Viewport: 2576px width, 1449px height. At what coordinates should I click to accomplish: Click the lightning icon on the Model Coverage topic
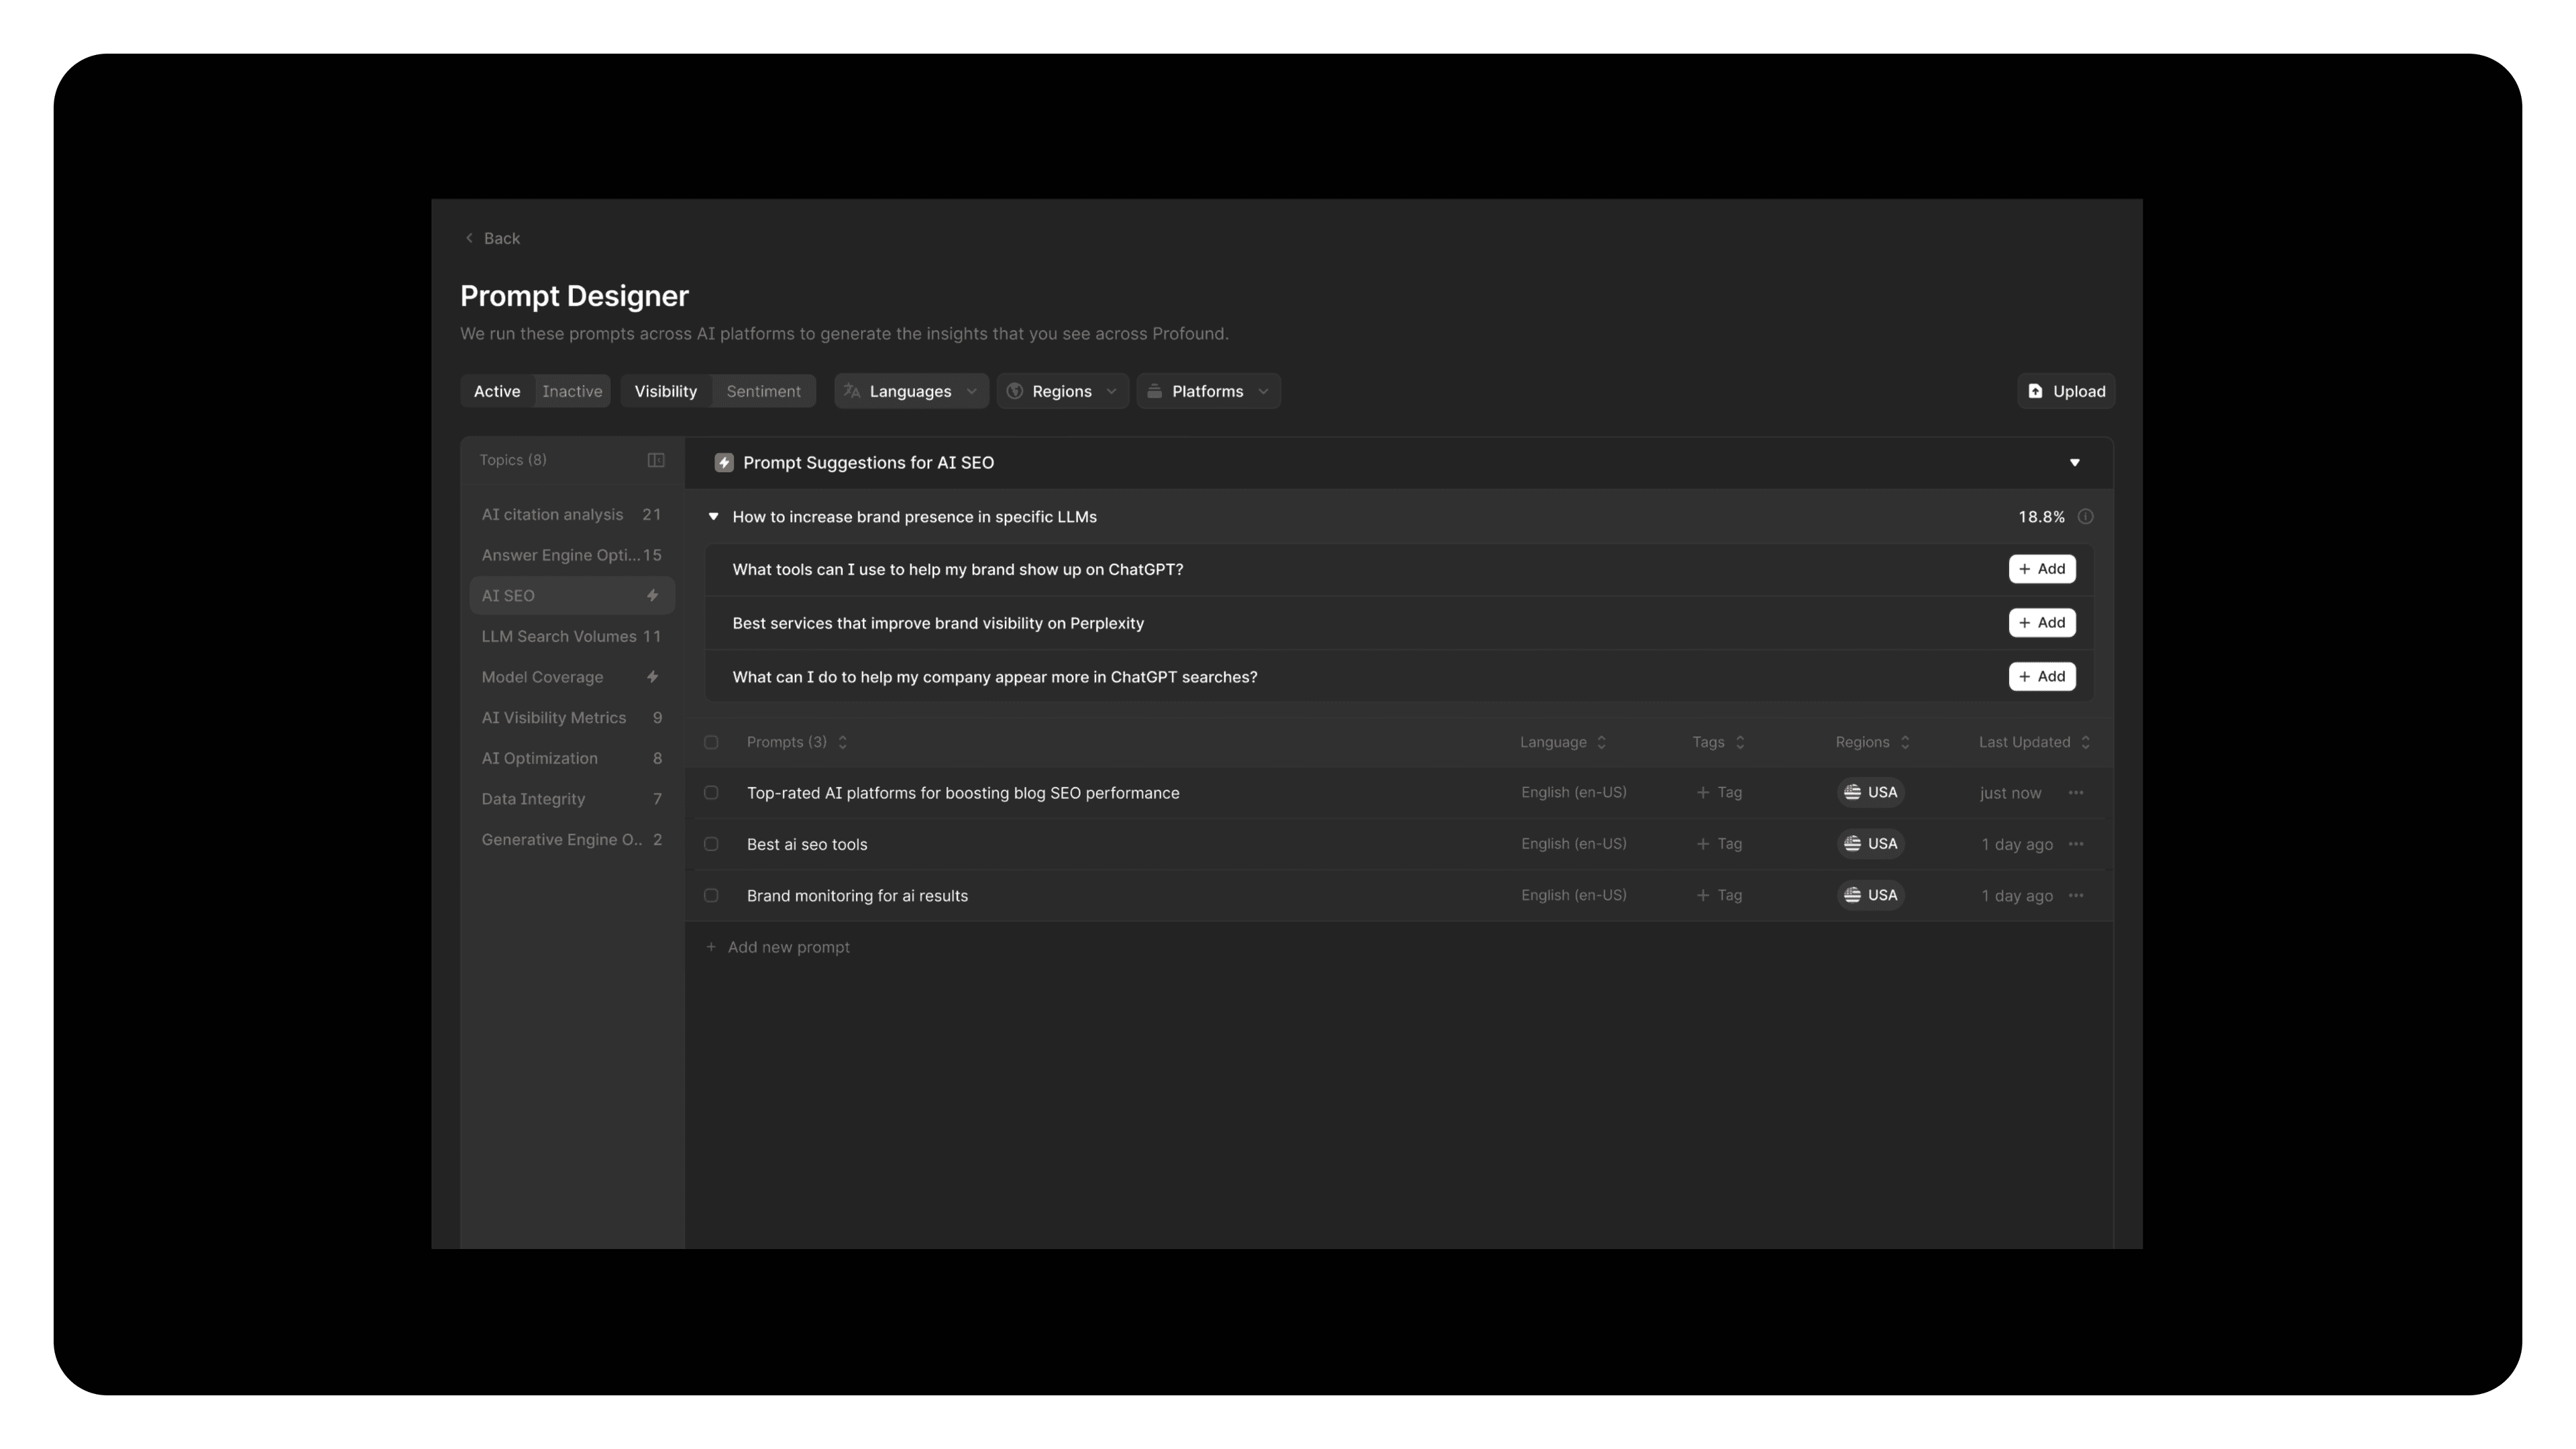pos(652,677)
